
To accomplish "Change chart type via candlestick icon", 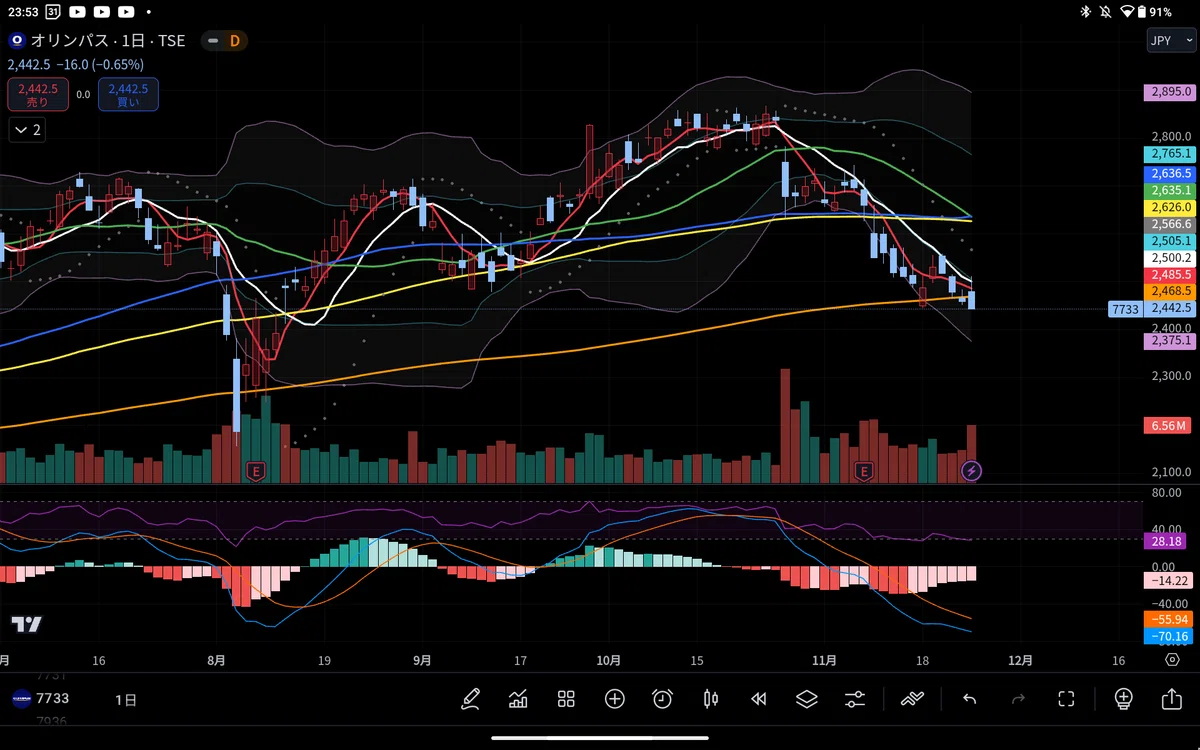I will pos(711,699).
